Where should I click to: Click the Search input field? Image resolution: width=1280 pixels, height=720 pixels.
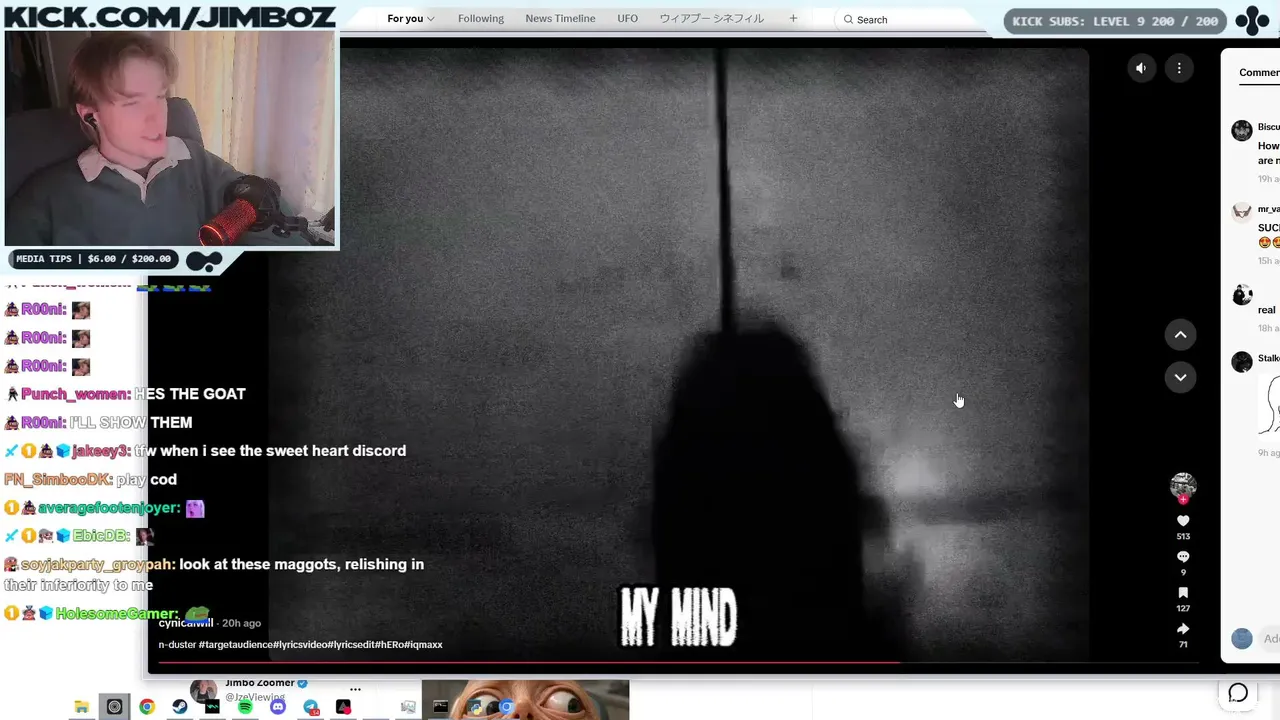(910, 19)
